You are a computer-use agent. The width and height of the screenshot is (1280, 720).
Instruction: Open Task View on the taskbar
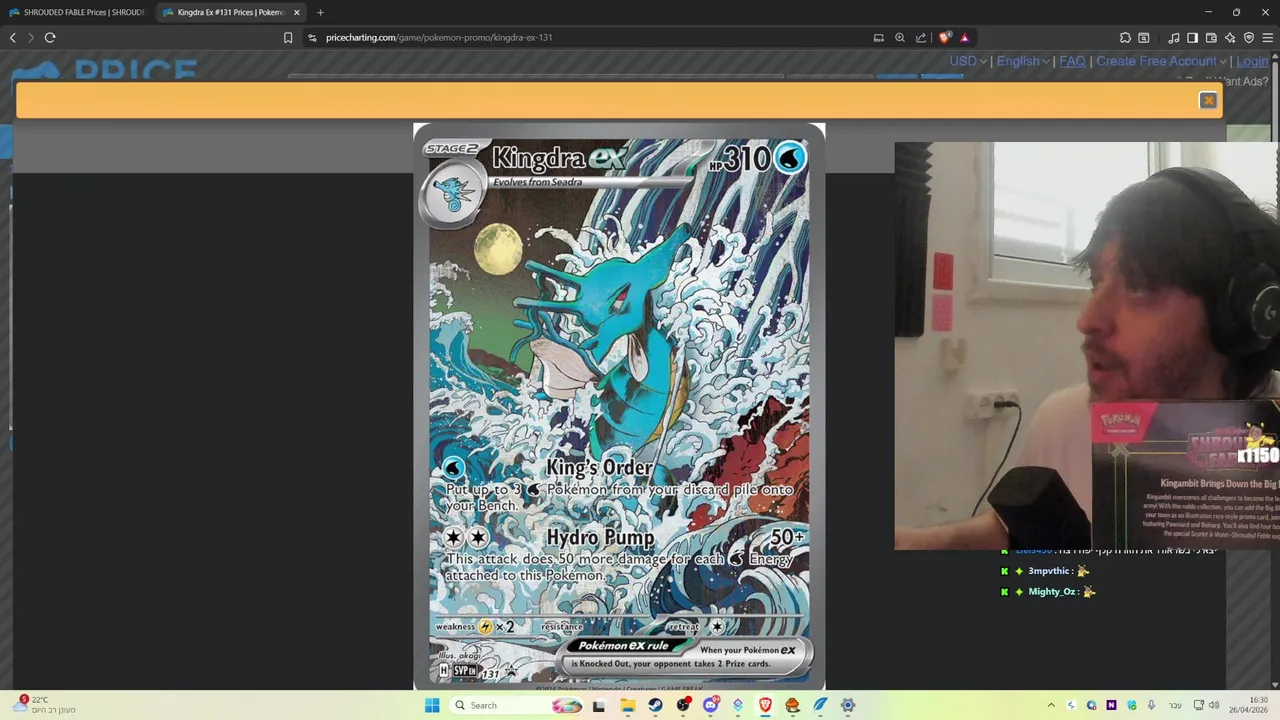point(599,706)
